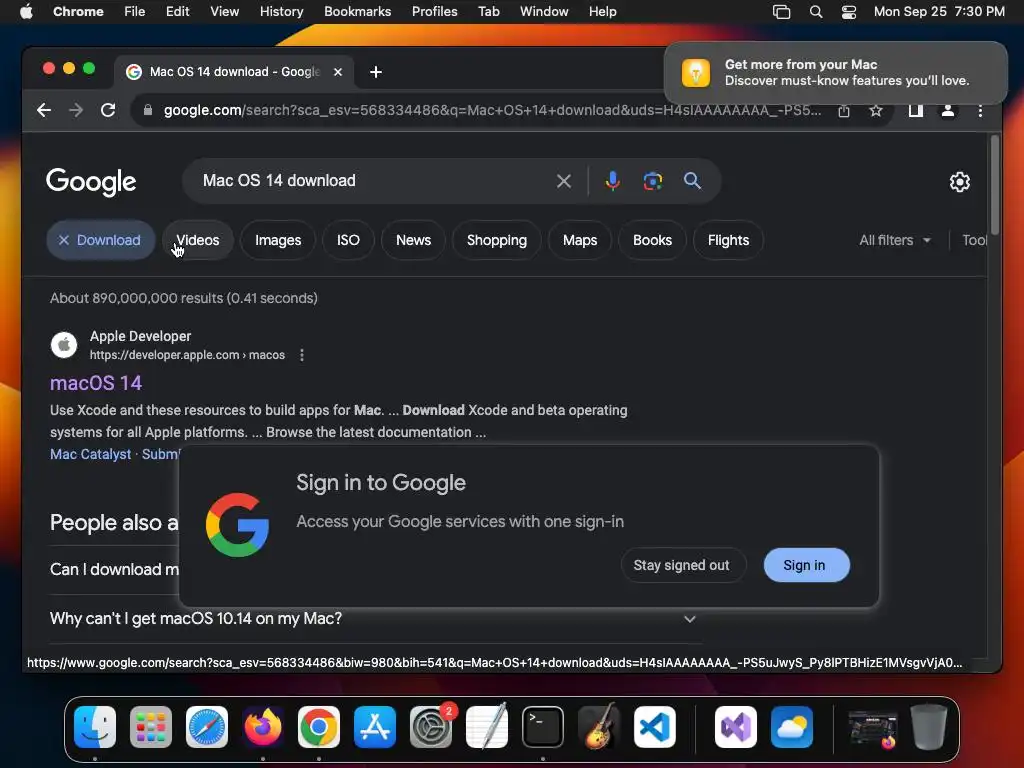Expand 'Why can't I get macOS 10.14' question
This screenshot has height=768, width=1024.
point(376,618)
